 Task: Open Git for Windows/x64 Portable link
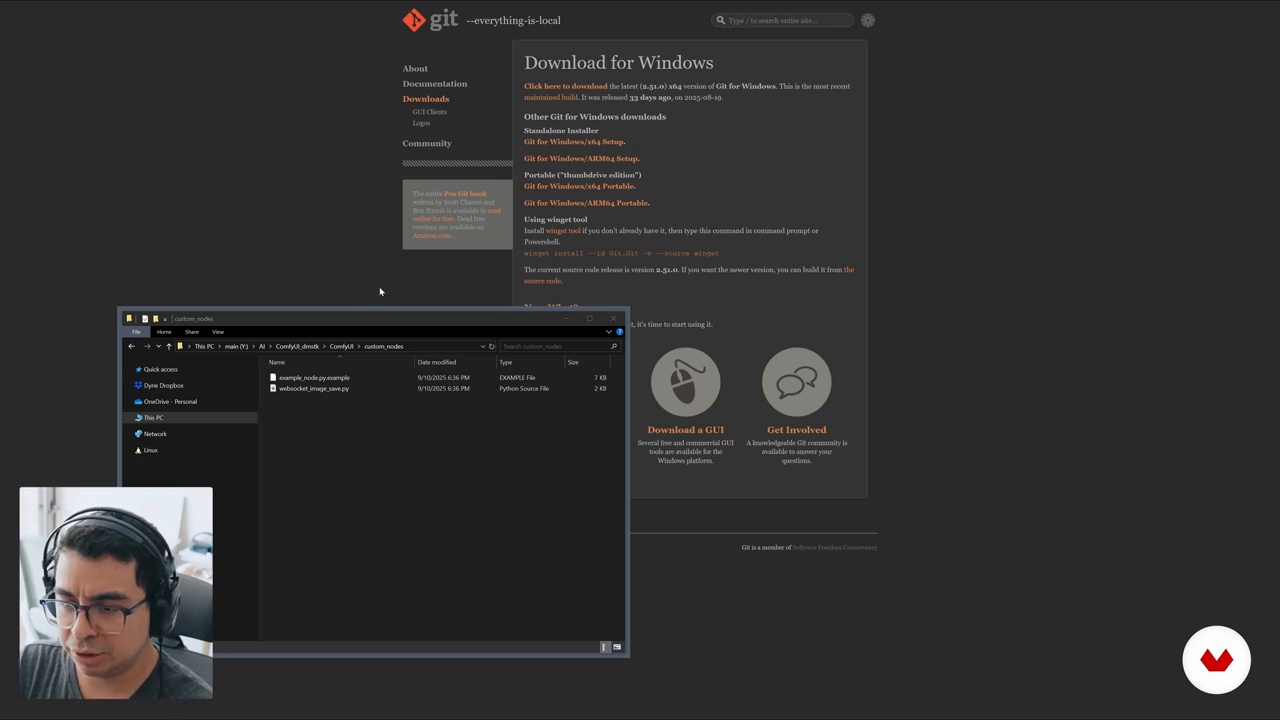coord(579,186)
